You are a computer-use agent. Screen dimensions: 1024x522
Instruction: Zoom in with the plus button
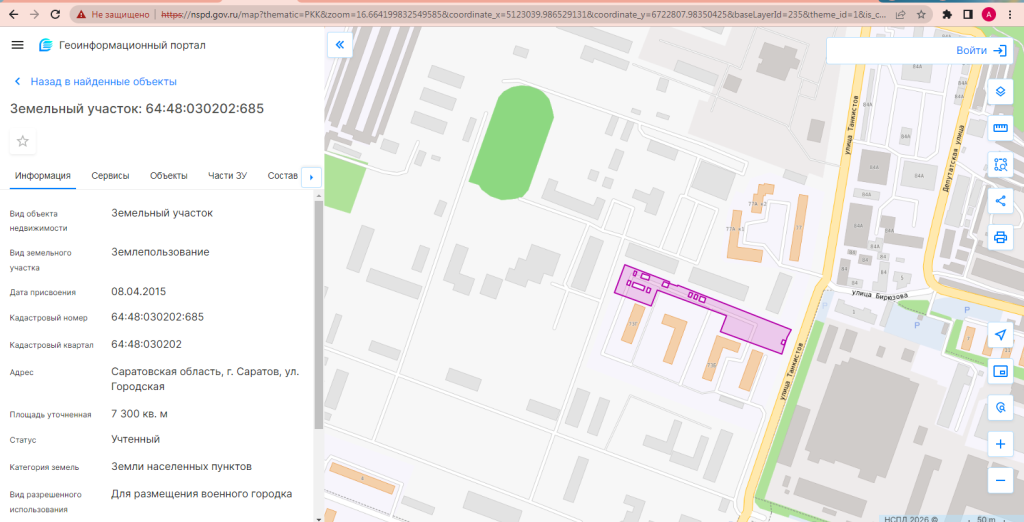click(1000, 445)
